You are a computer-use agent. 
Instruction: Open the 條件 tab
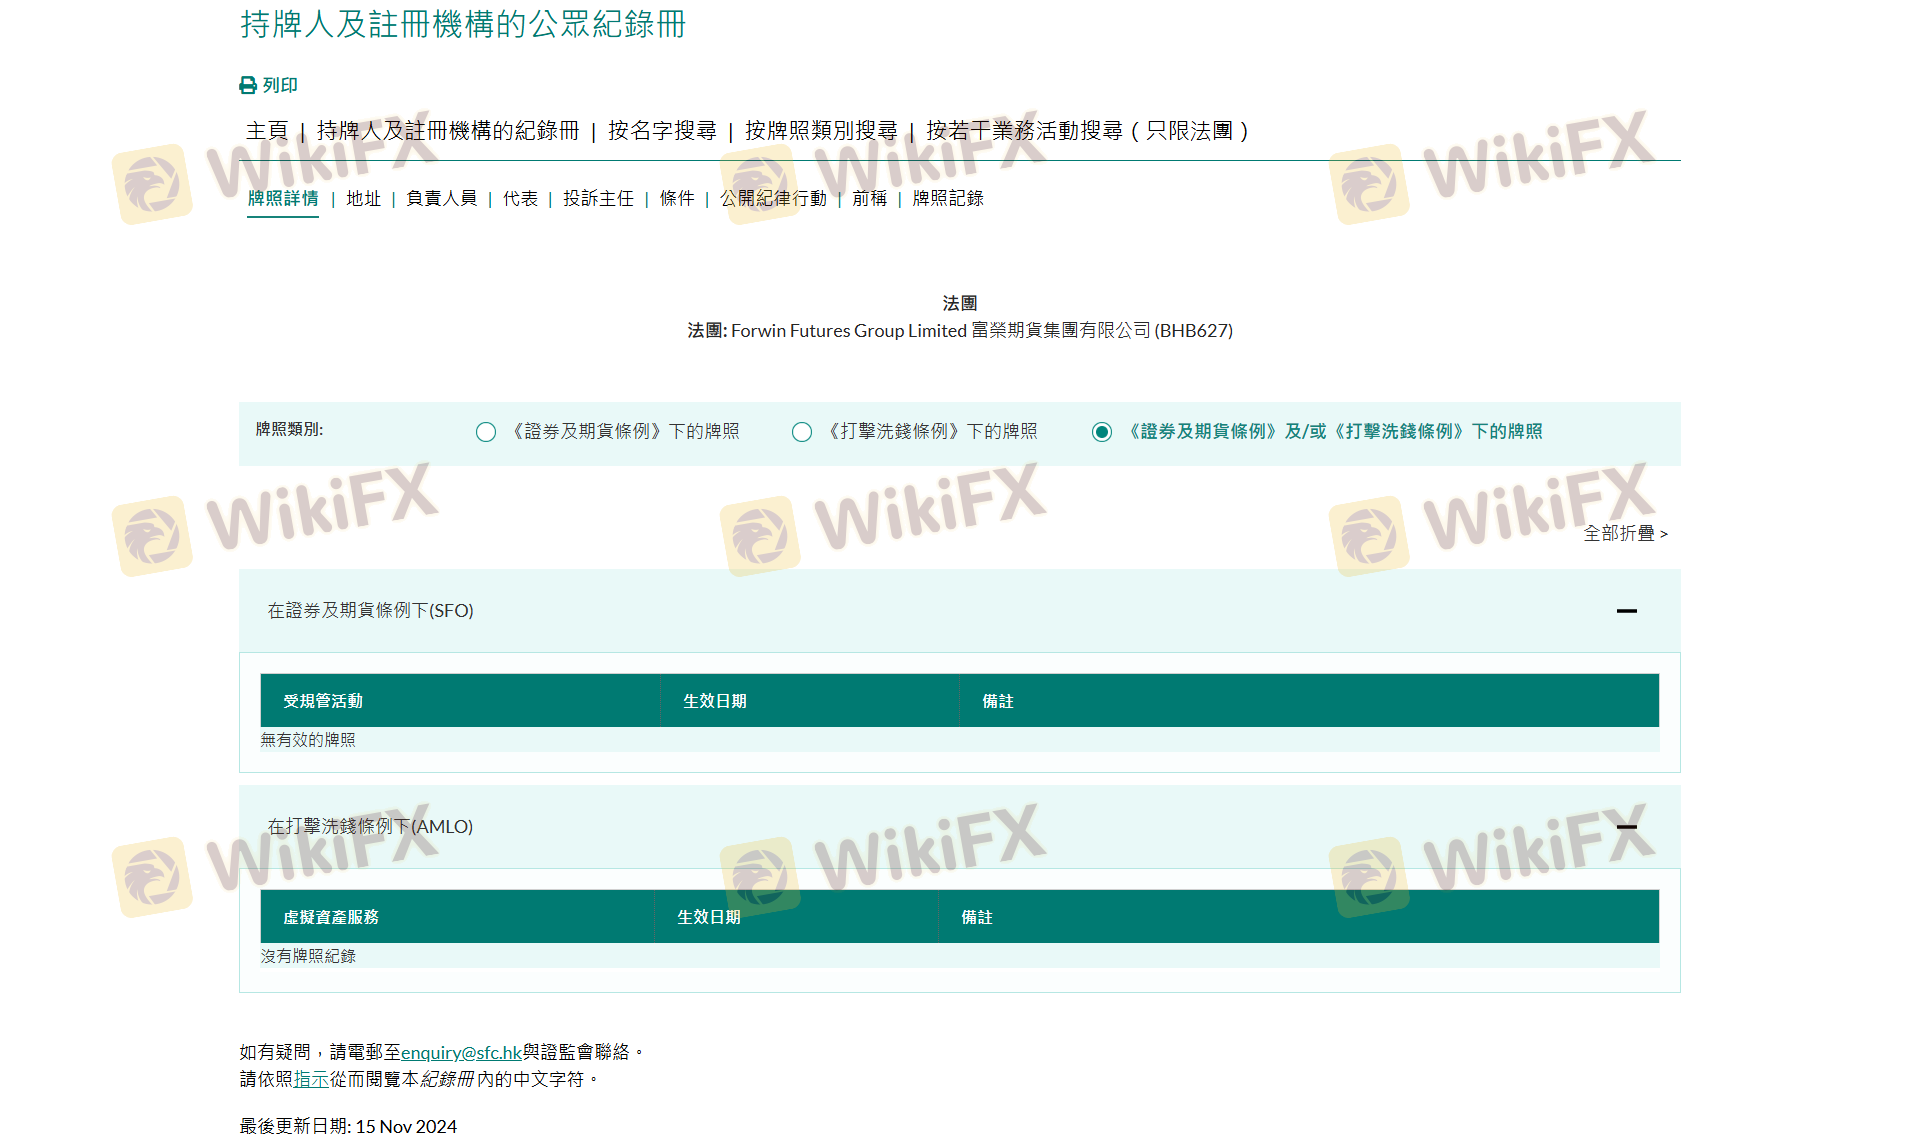677,199
